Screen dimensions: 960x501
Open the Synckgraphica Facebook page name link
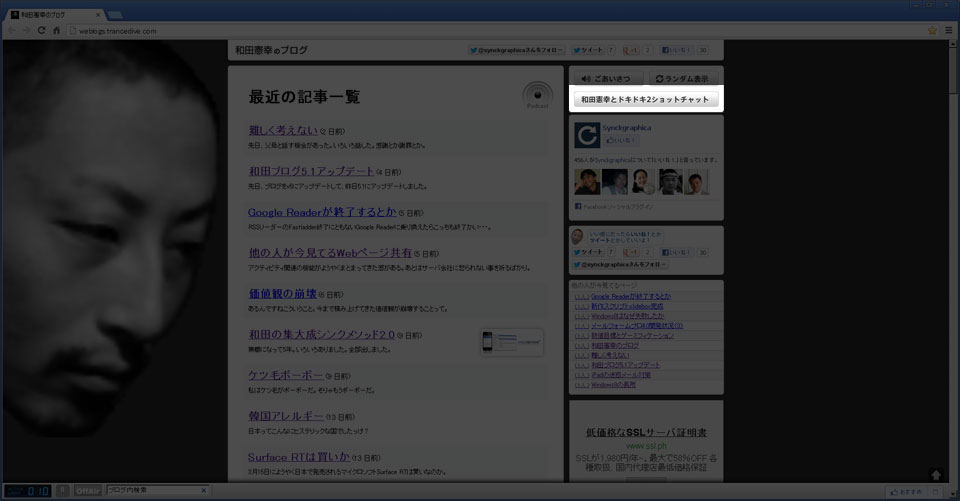tap(626, 128)
